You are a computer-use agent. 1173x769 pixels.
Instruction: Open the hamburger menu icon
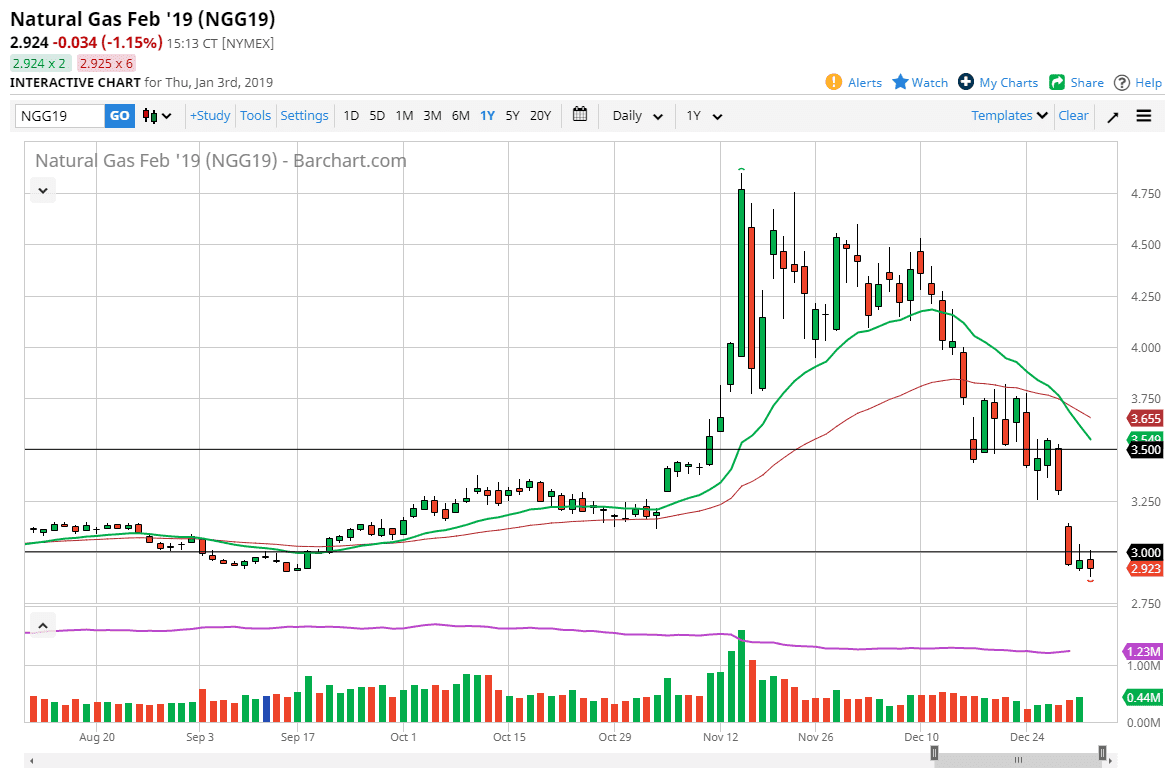pos(1144,116)
